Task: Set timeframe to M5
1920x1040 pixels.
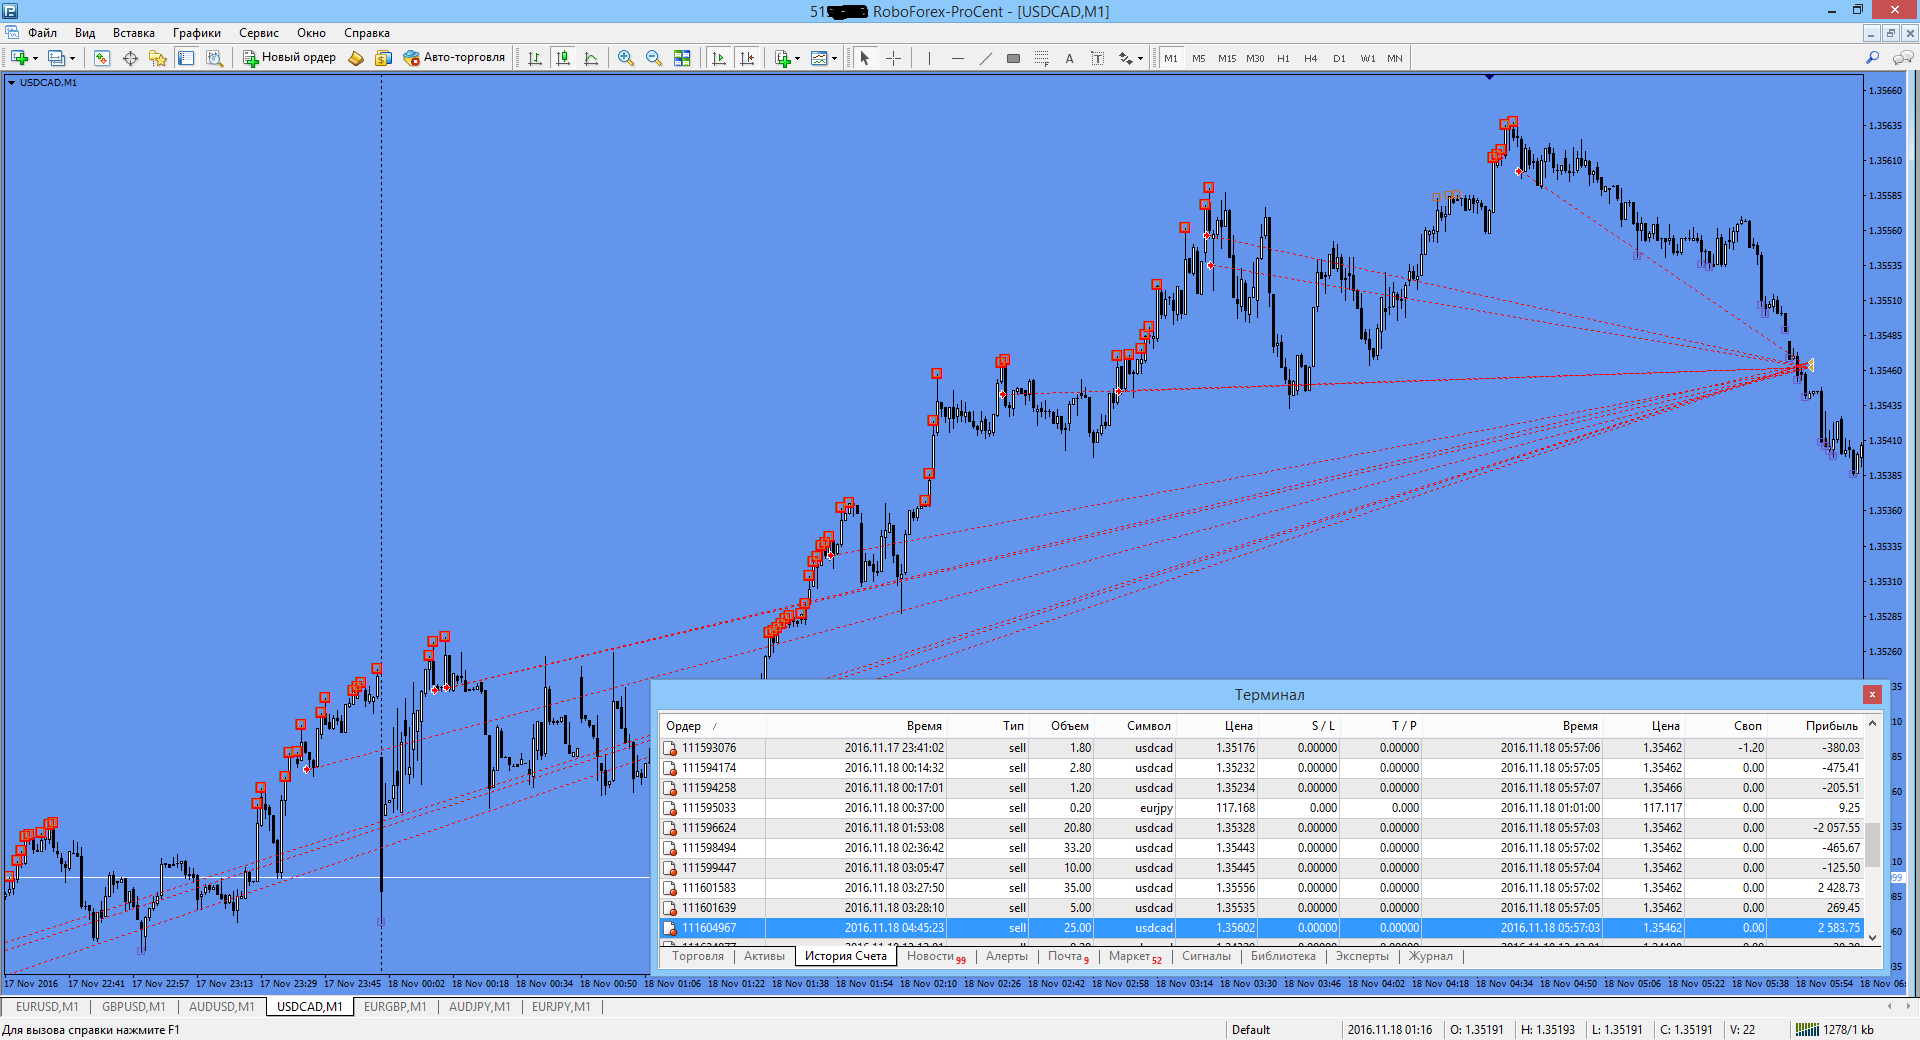Action: [x=1198, y=58]
